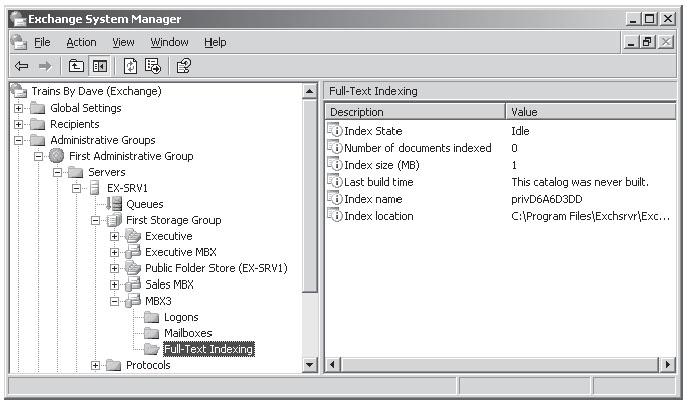687x404 pixels.
Task: Select the Queues tree item
Action: (145, 204)
